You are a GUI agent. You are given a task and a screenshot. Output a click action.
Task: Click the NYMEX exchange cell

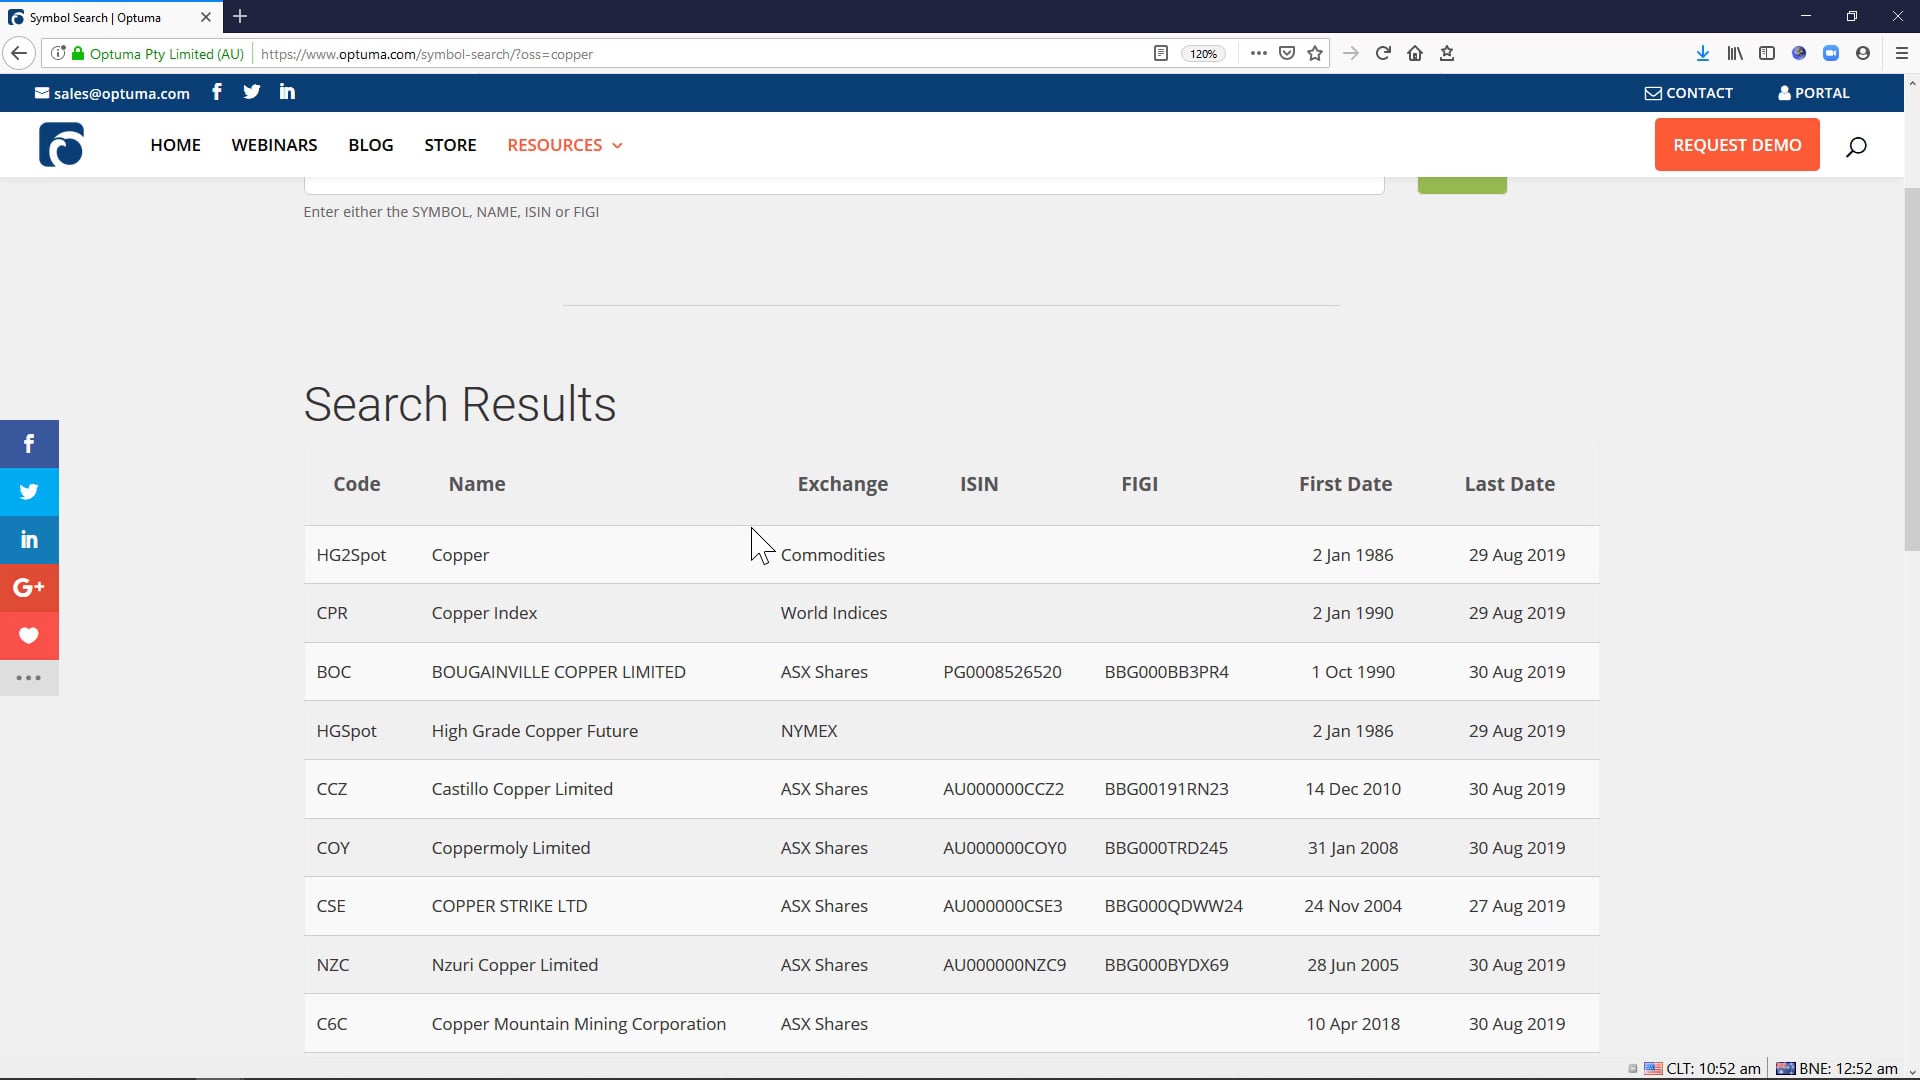809,731
